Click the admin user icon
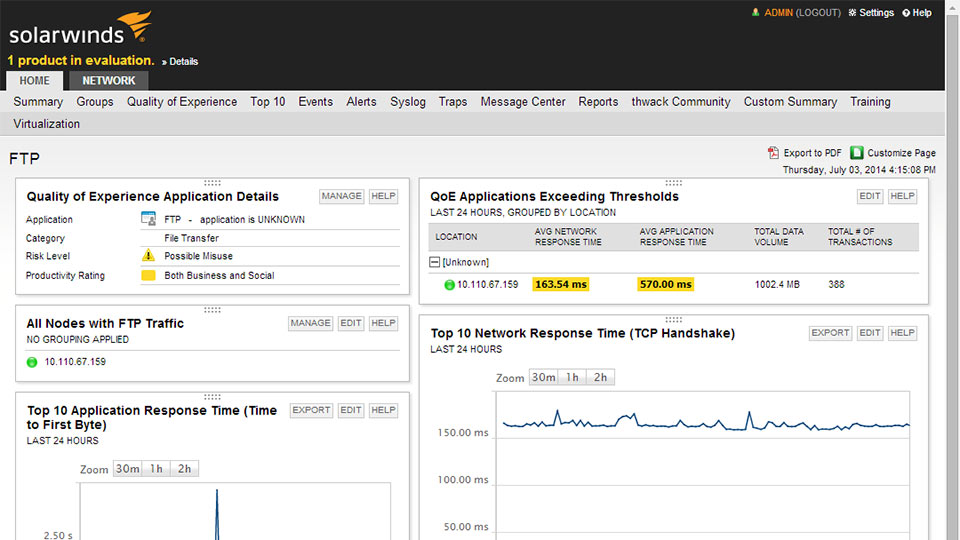Viewport: 960px width, 540px height. click(x=756, y=12)
